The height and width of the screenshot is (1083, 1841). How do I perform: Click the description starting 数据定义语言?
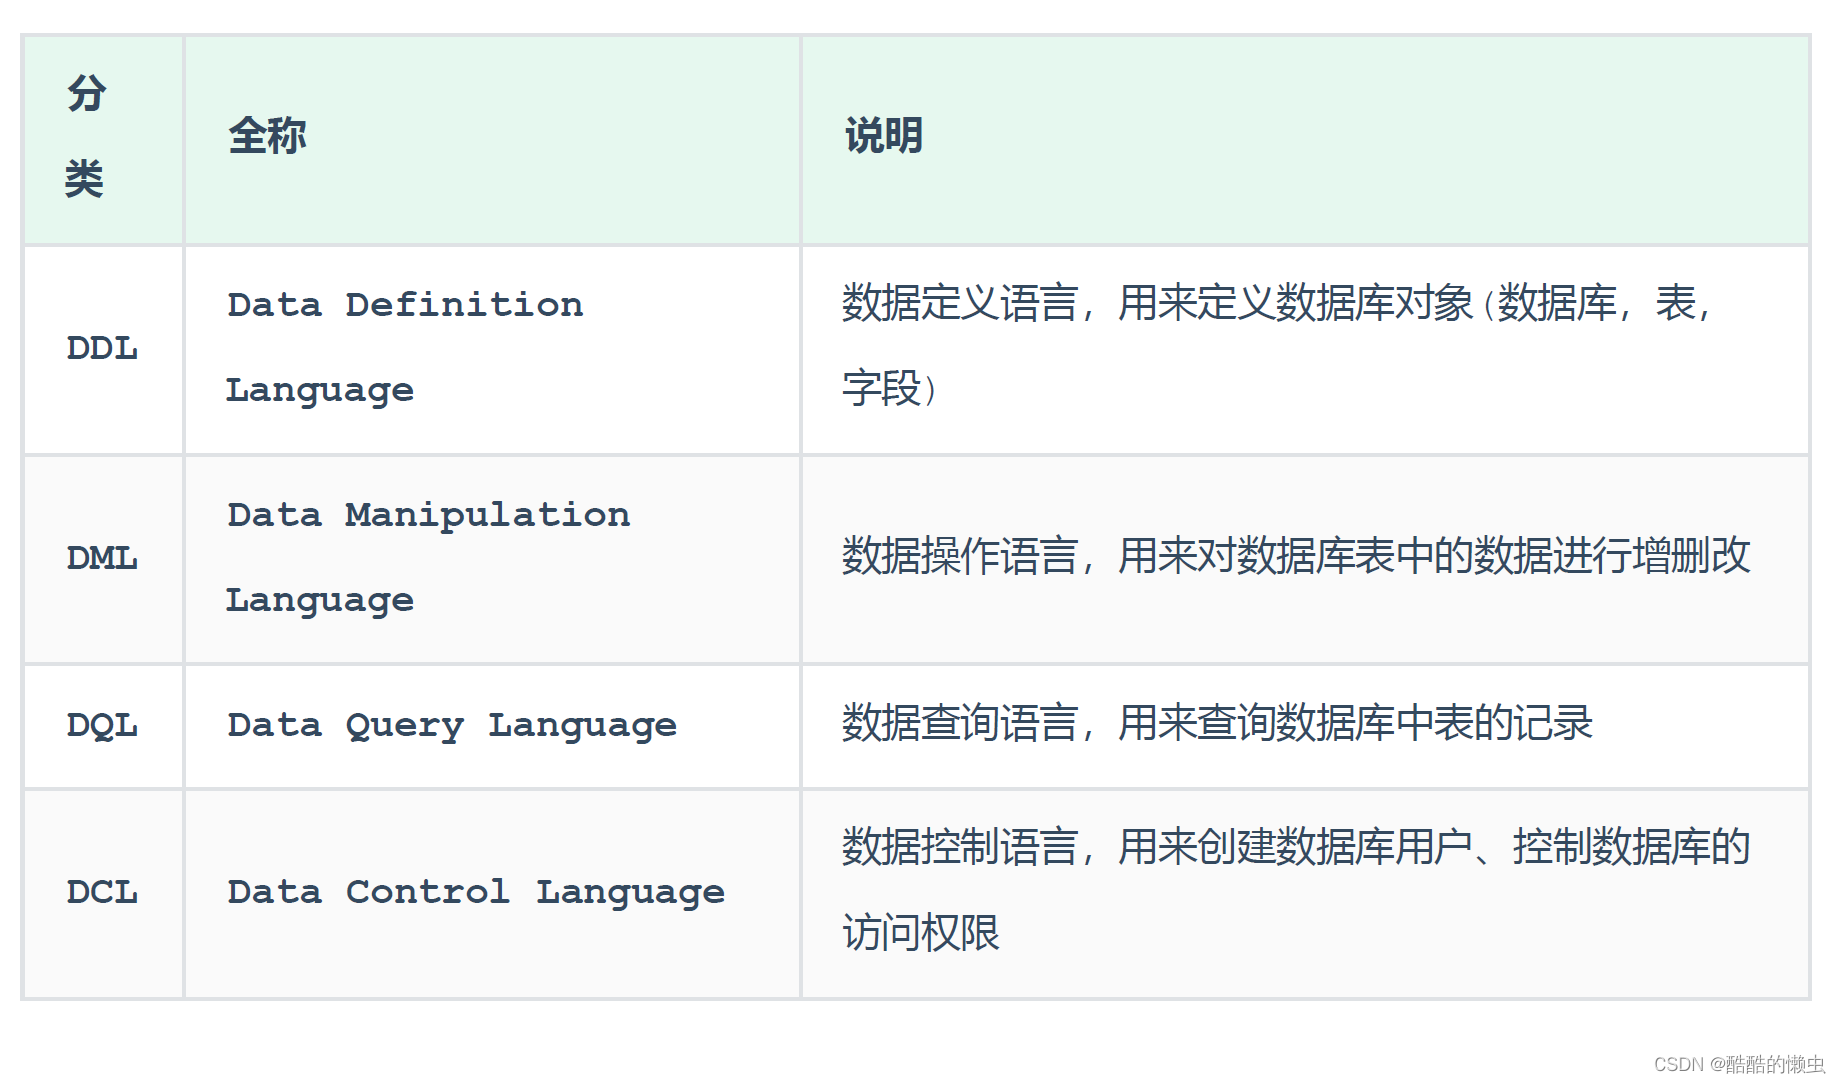click(1305, 350)
